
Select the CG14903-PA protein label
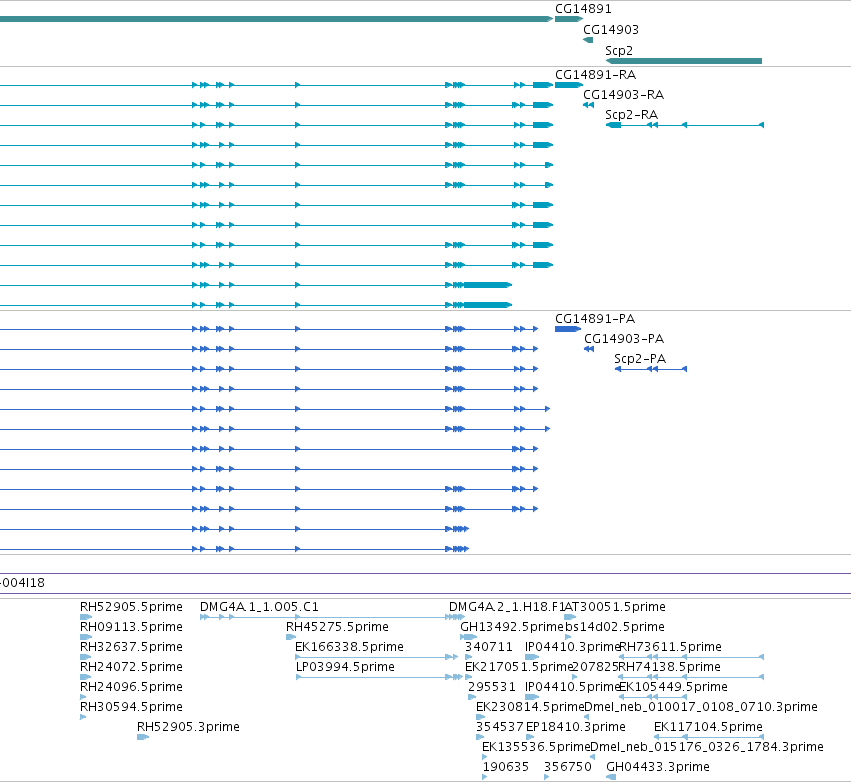tap(624, 339)
